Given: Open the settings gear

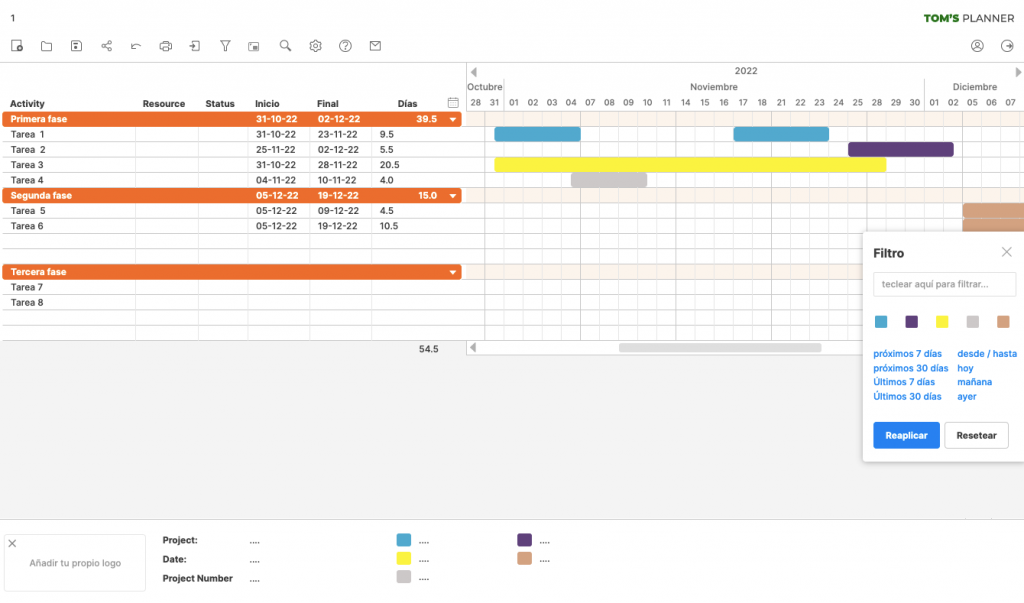Looking at the screenshot, I should point(314,46).
